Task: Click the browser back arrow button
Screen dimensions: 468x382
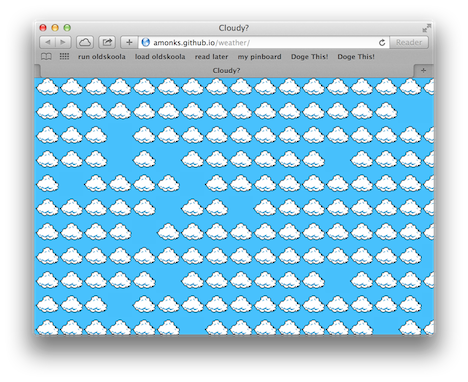Action: pos(47,42)
